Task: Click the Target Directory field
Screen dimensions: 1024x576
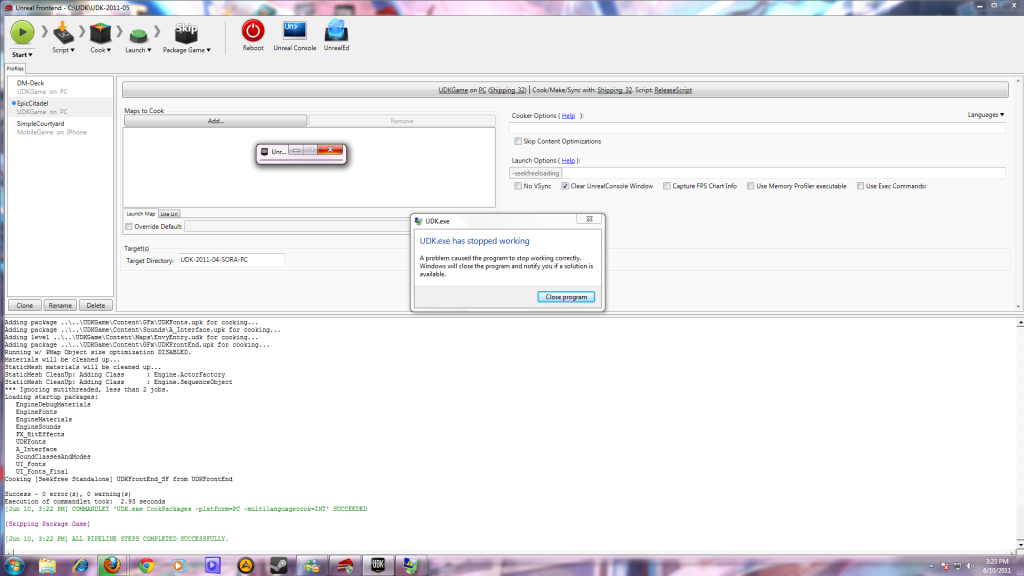Action: (231, 260)
